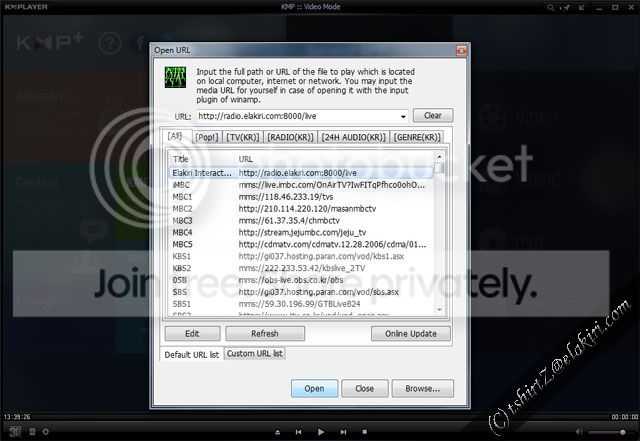
Task: Select the KBS1 entry
Action: pos(301,256)
